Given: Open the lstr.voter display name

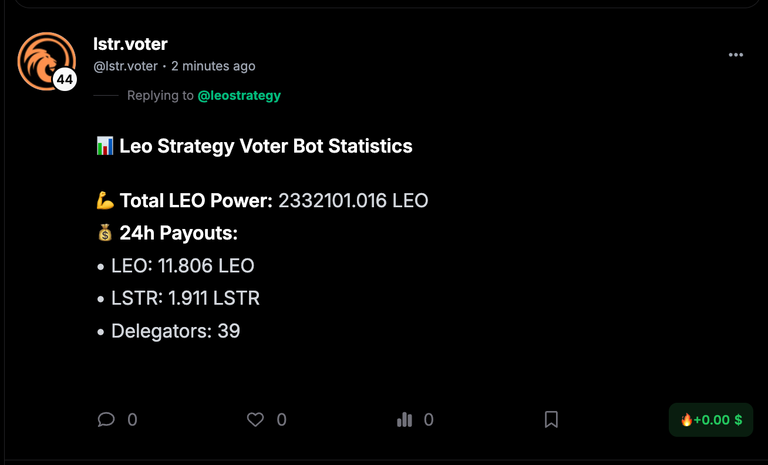Looking at the screenshot, I should (x=130, y=44).
